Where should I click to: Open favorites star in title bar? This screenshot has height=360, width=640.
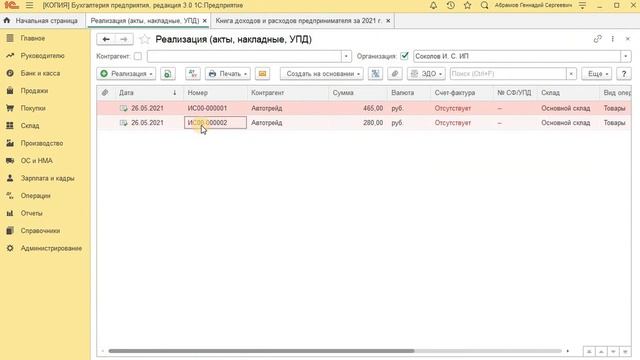click(x=467, y=5)
